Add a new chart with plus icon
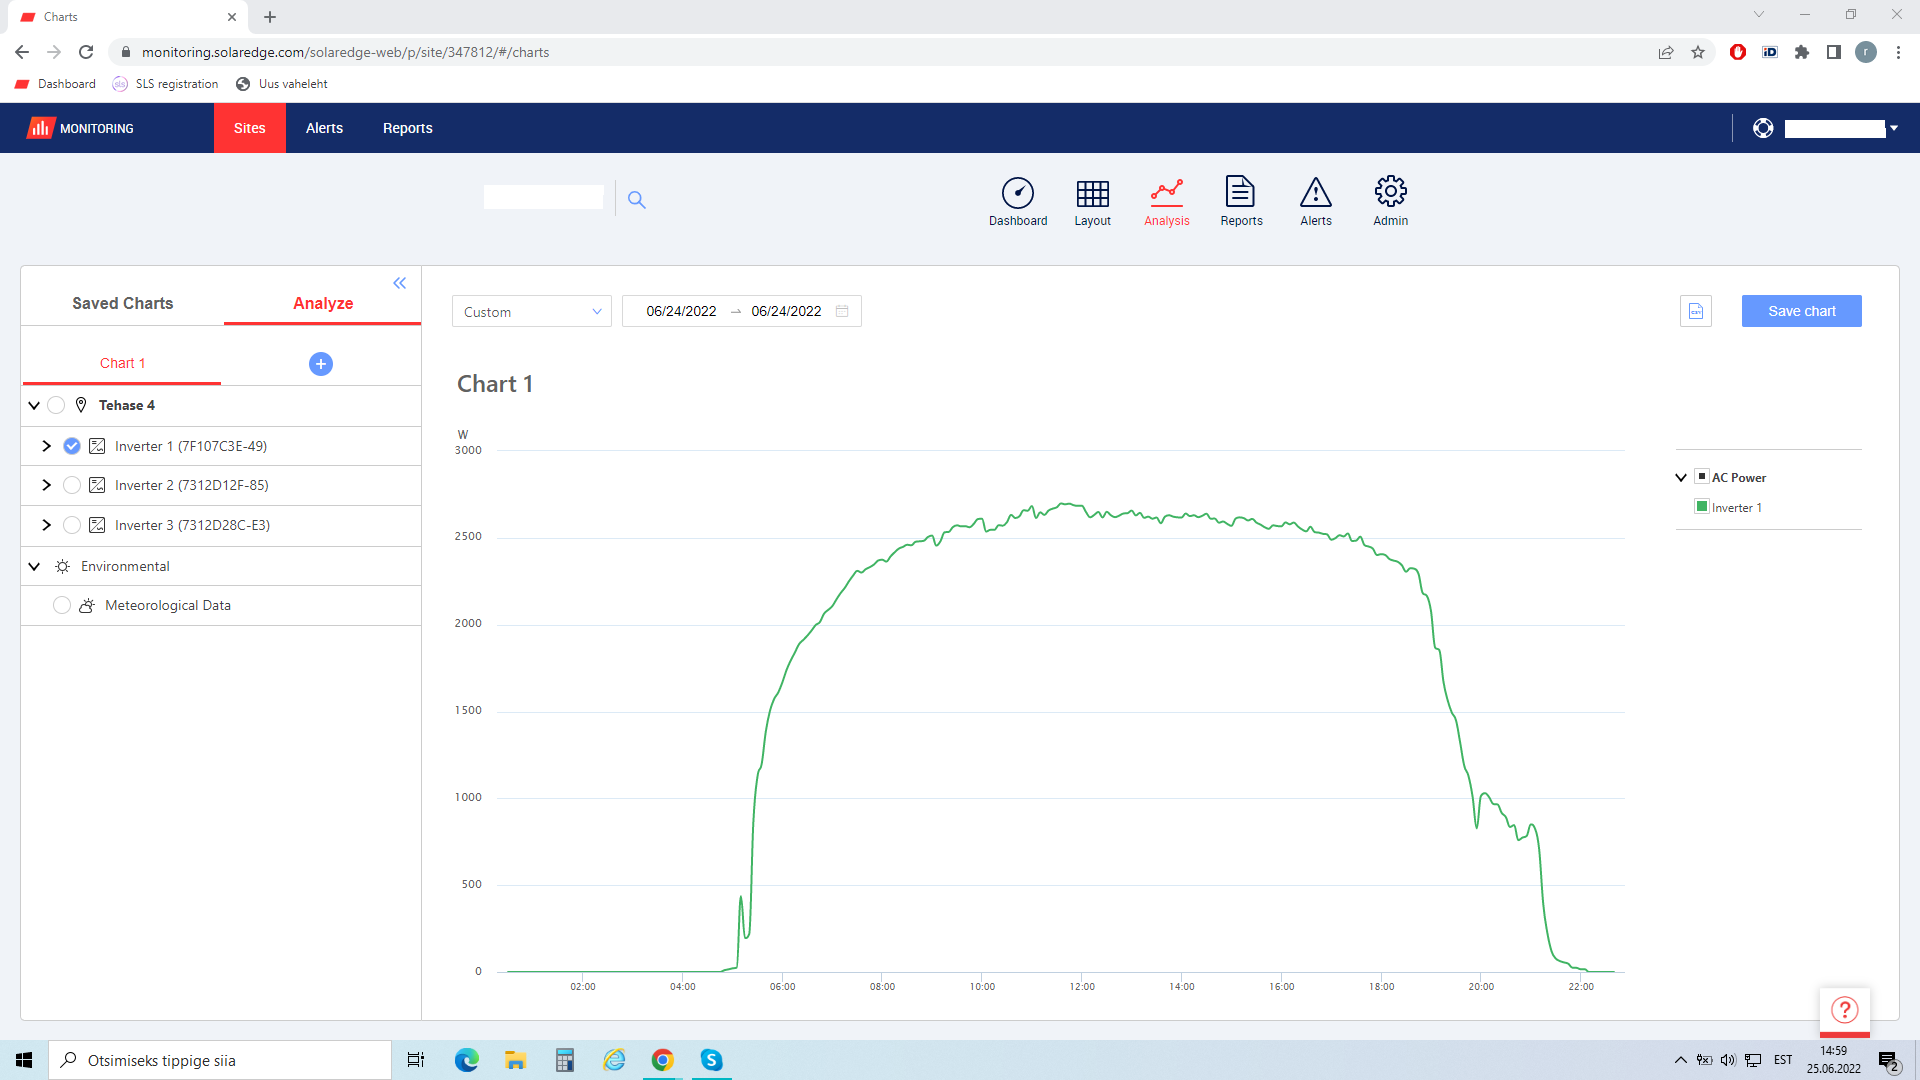 point(321,364)
